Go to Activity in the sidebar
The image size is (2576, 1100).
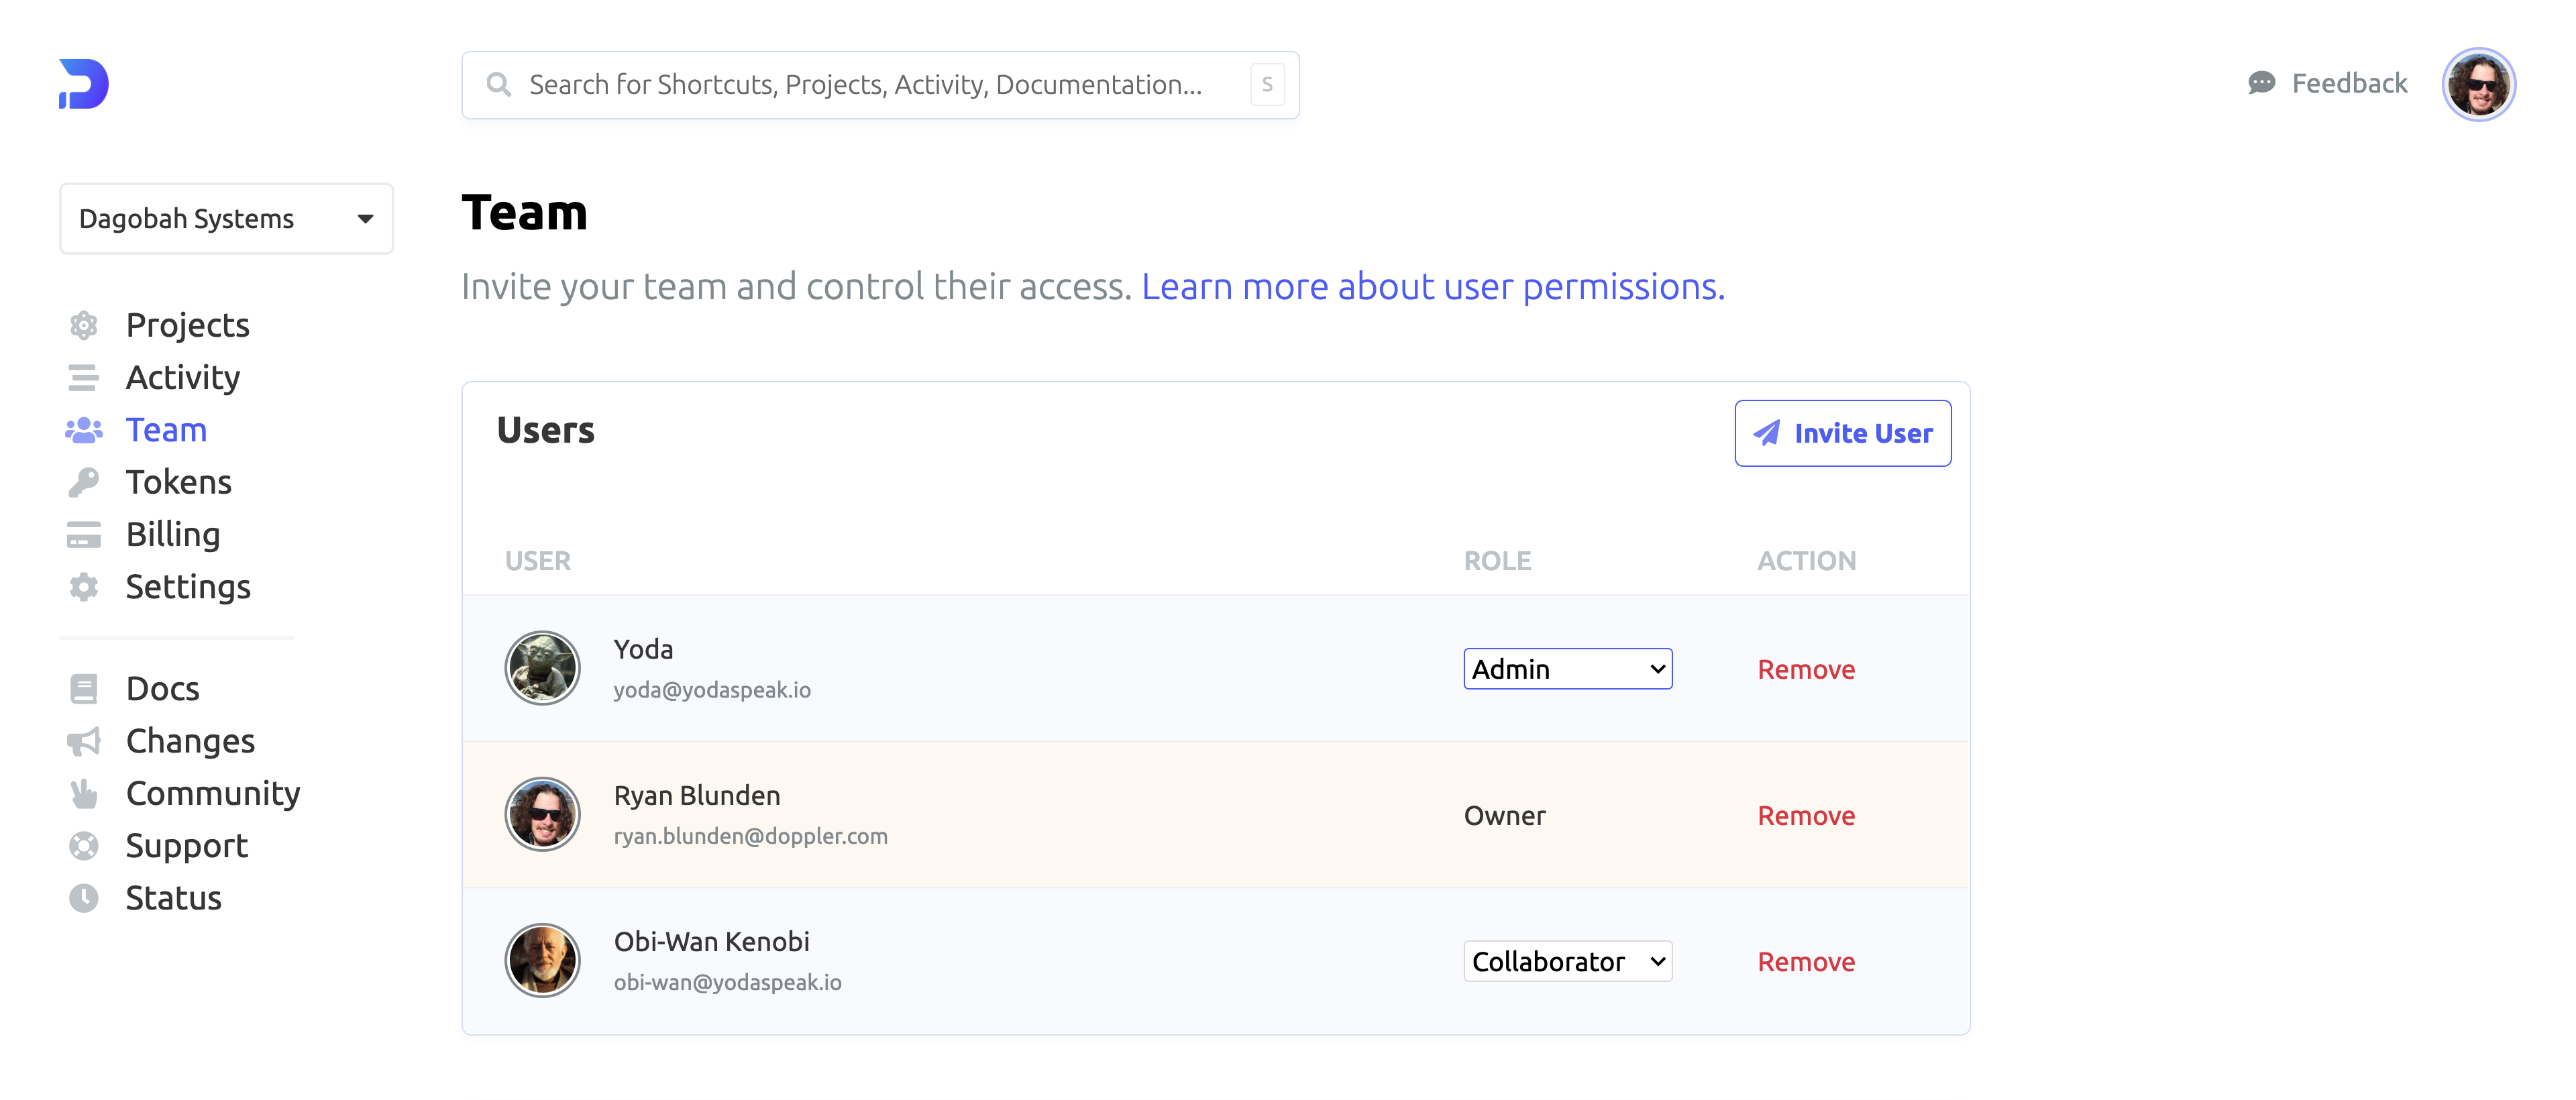coord(182,378)
